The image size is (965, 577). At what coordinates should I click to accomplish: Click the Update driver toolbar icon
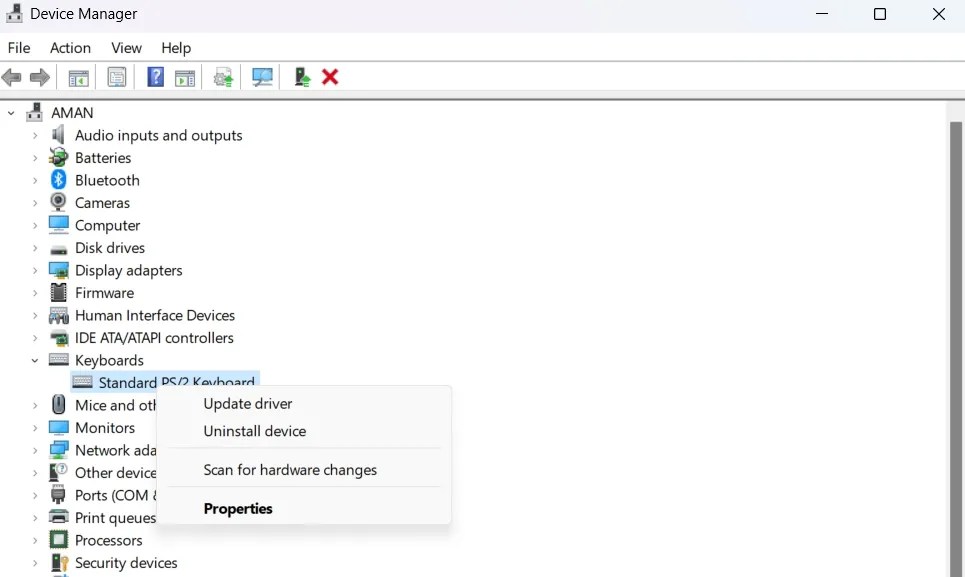tap(222, 77)
